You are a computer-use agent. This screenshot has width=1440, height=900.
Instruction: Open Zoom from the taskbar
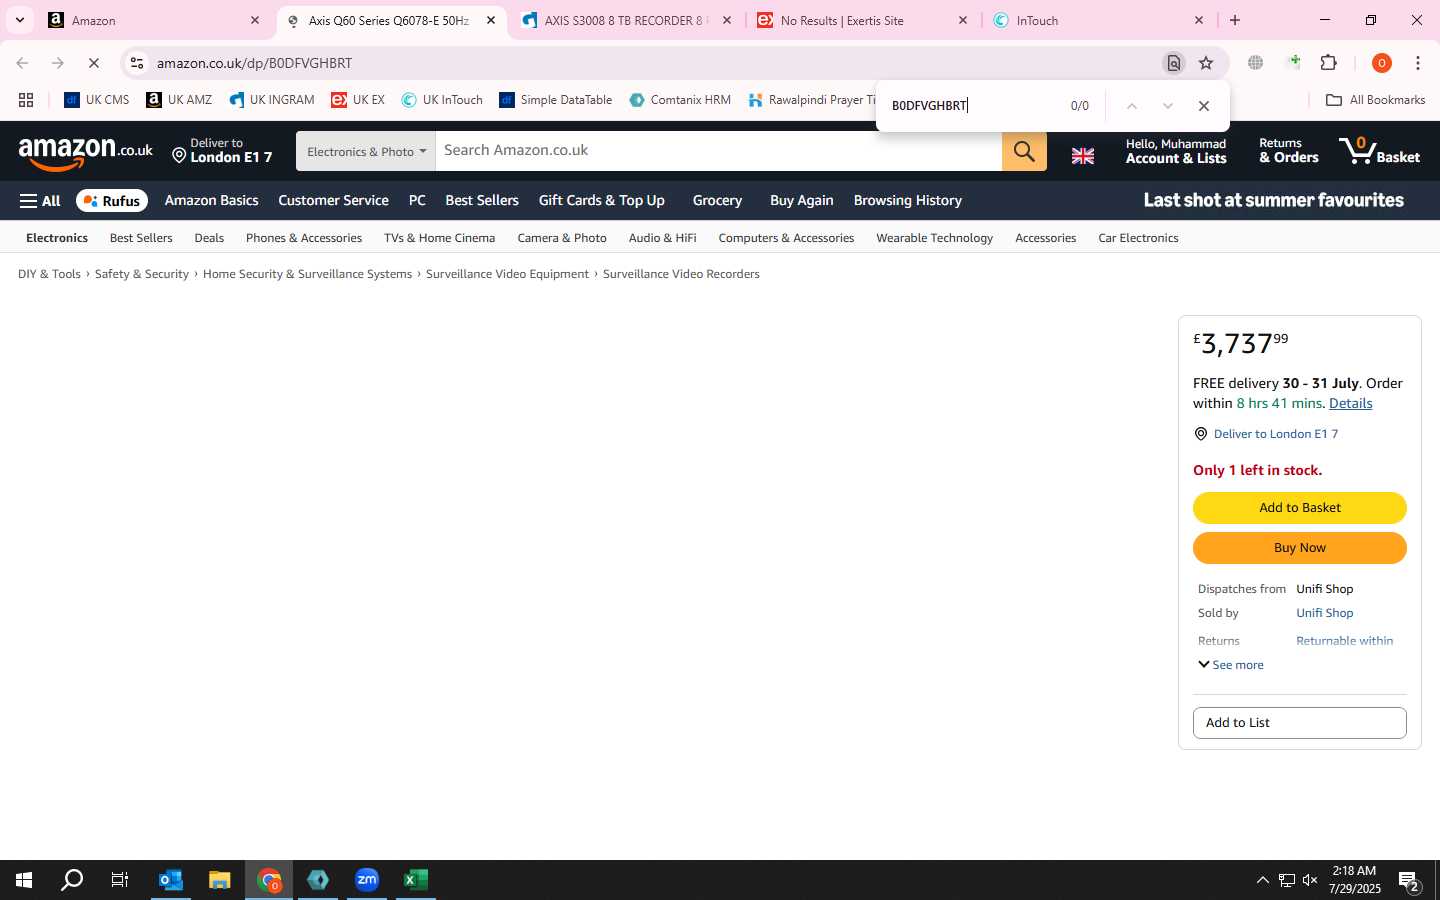(367, 880)
